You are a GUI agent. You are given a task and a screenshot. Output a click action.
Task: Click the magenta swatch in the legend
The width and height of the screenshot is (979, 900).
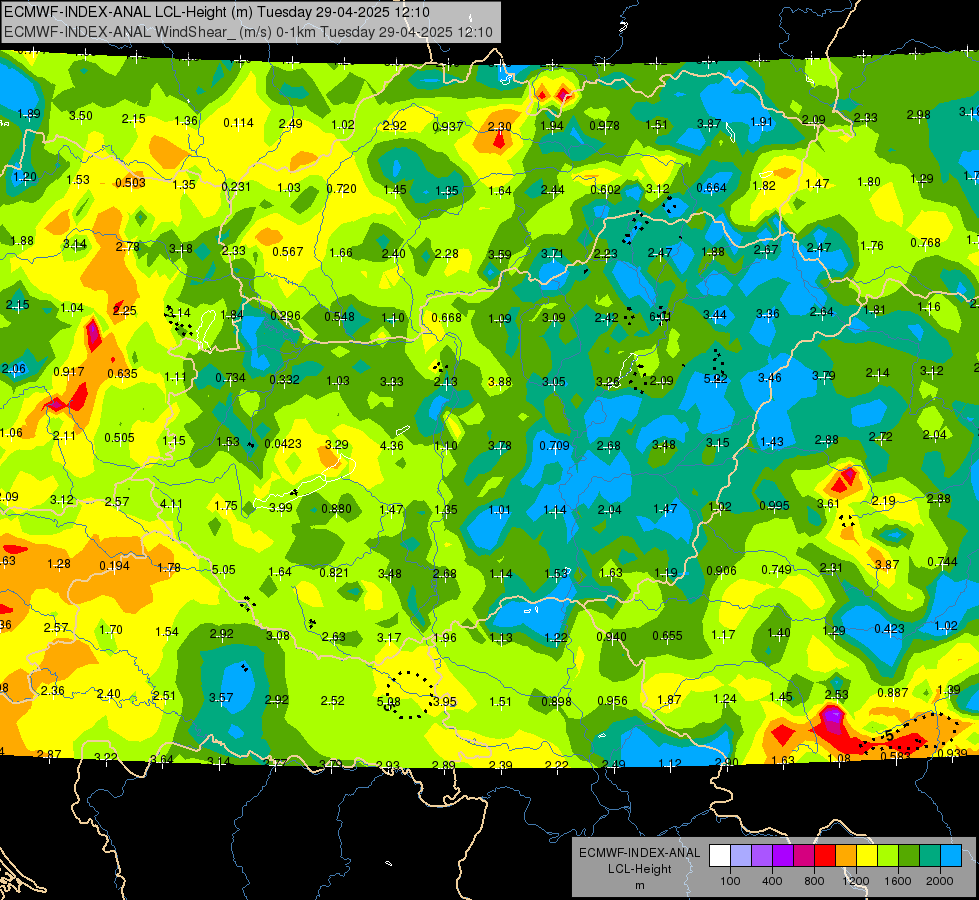click(804, 856)
